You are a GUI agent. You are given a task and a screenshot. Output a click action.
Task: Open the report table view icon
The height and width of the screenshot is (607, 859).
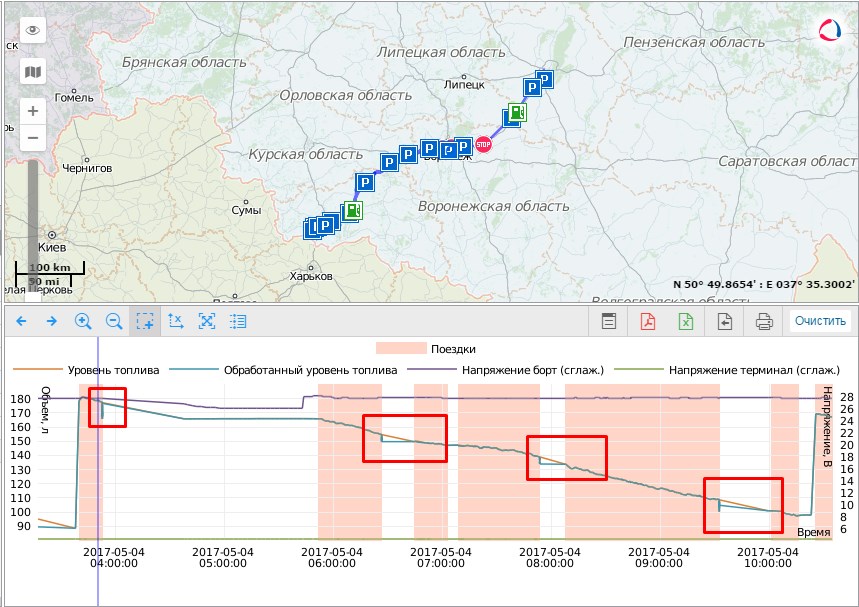point(608,321)
